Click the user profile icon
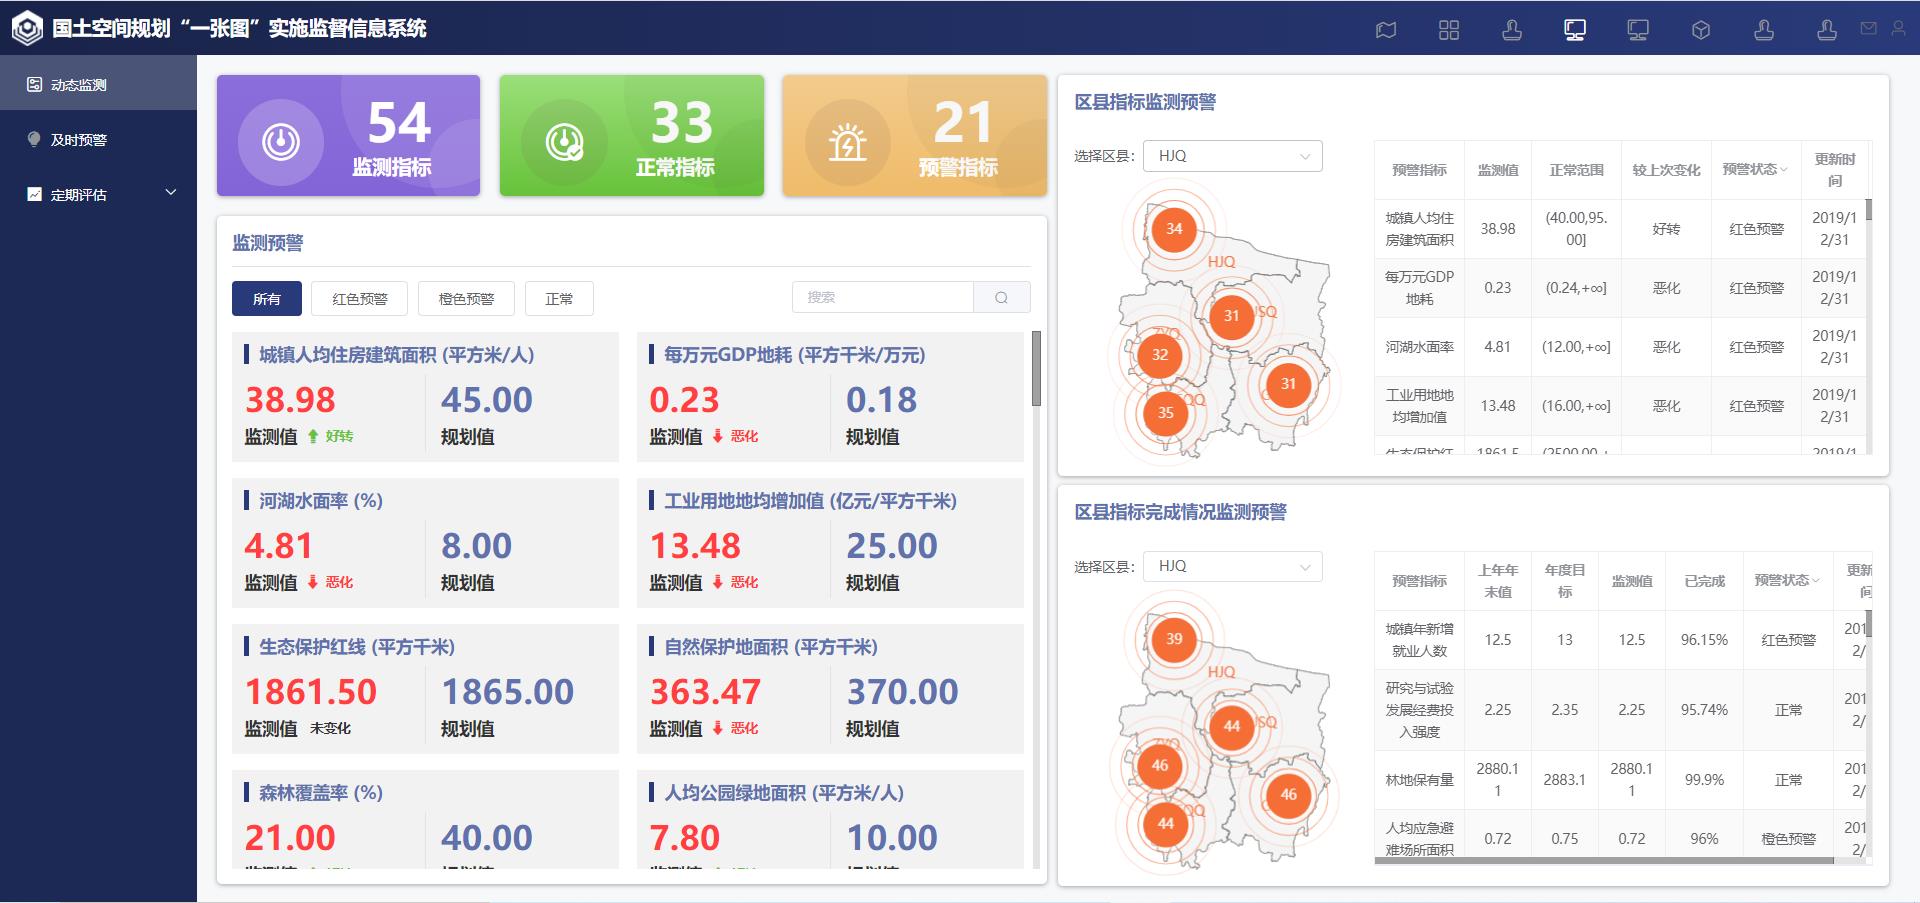Screen dimensions: 1920x903 (1898, 29)
